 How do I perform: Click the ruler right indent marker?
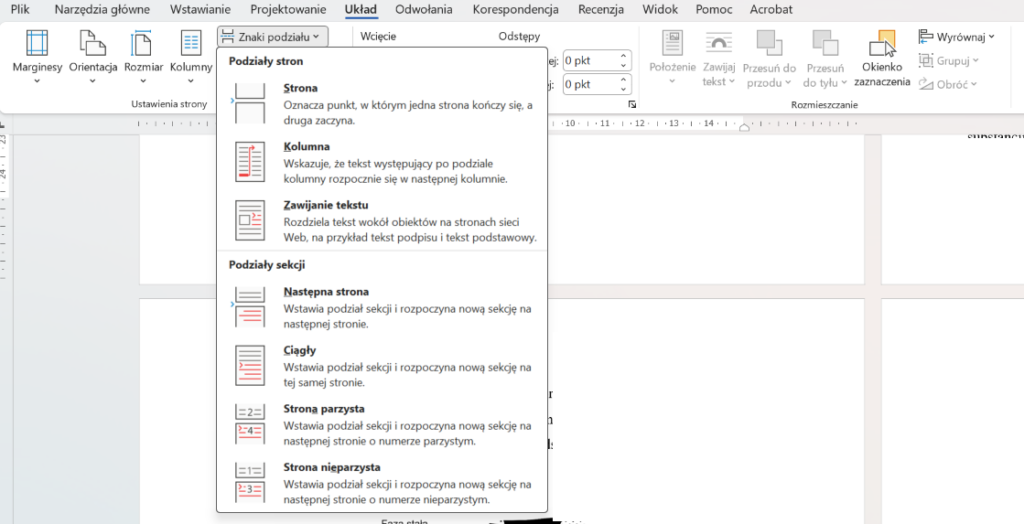coord(744,127)
